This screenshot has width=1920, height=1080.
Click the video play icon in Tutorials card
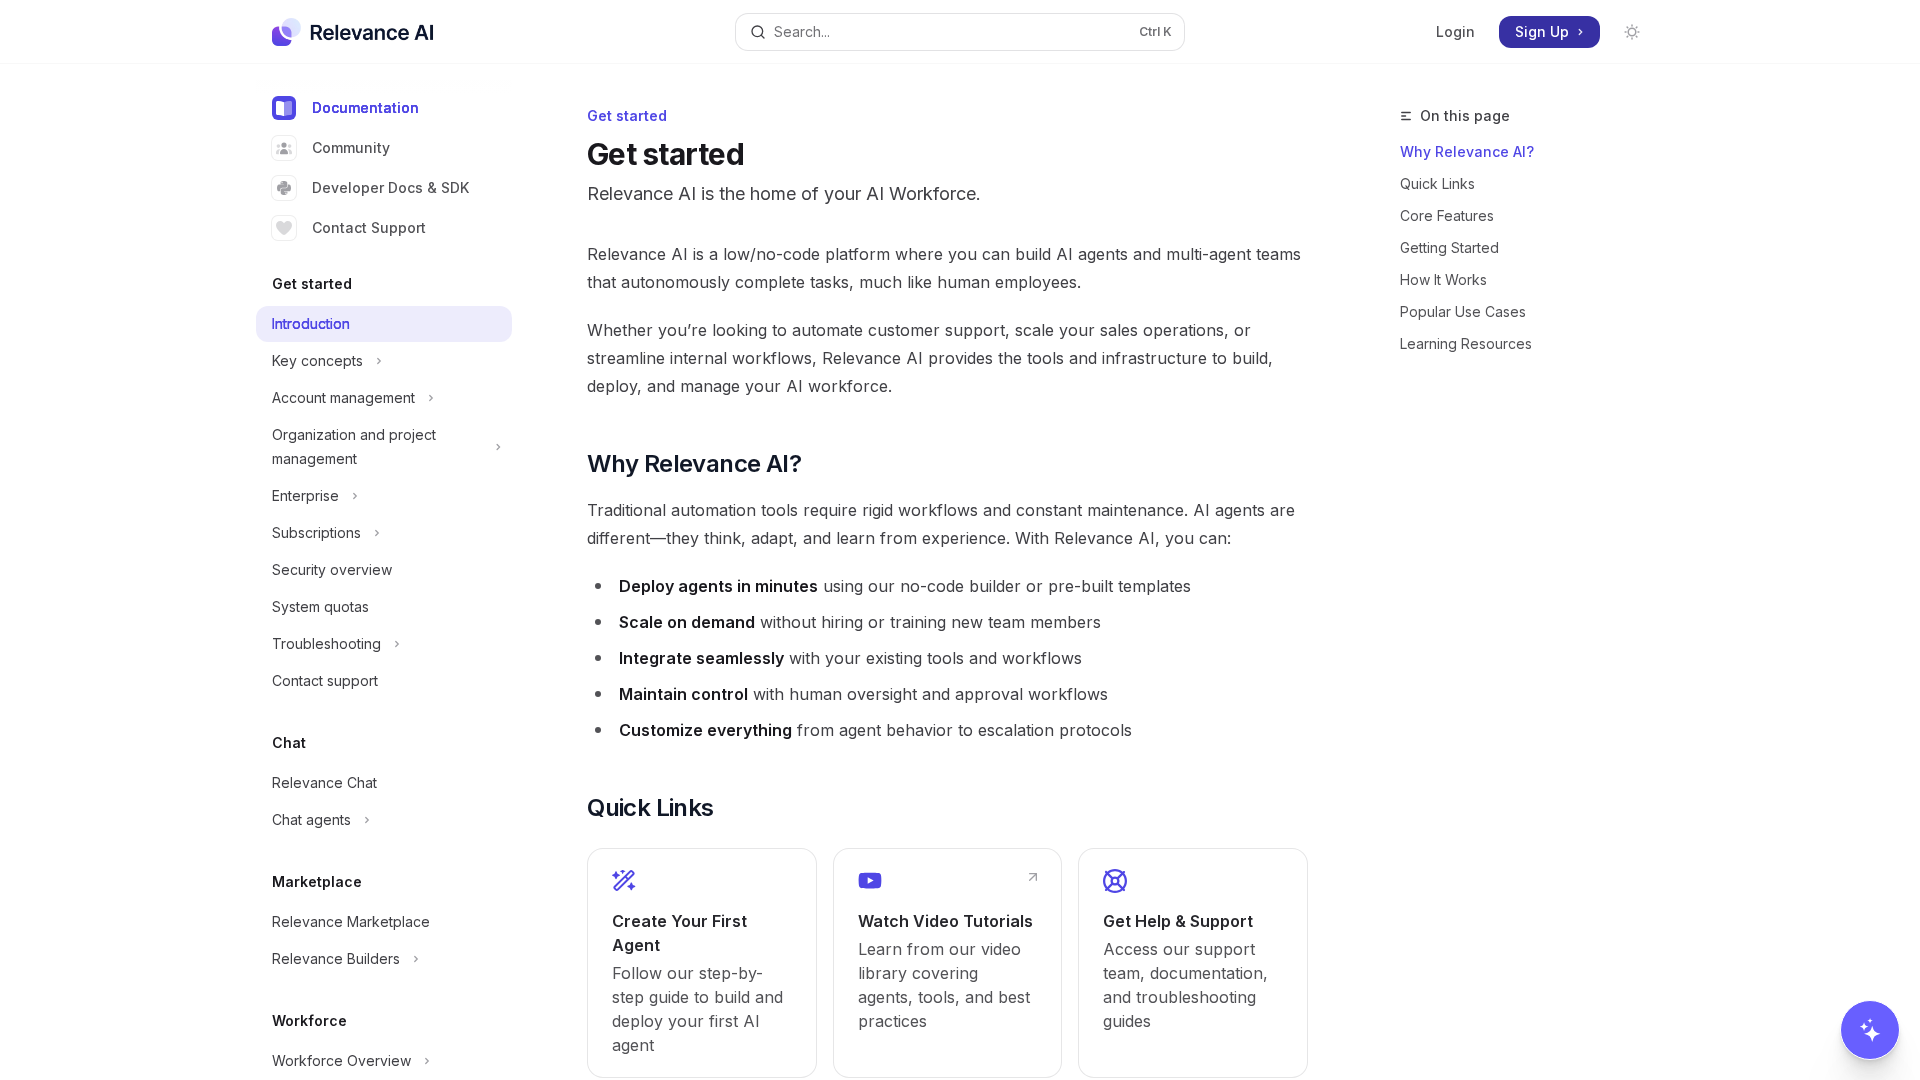pos(869,880)
